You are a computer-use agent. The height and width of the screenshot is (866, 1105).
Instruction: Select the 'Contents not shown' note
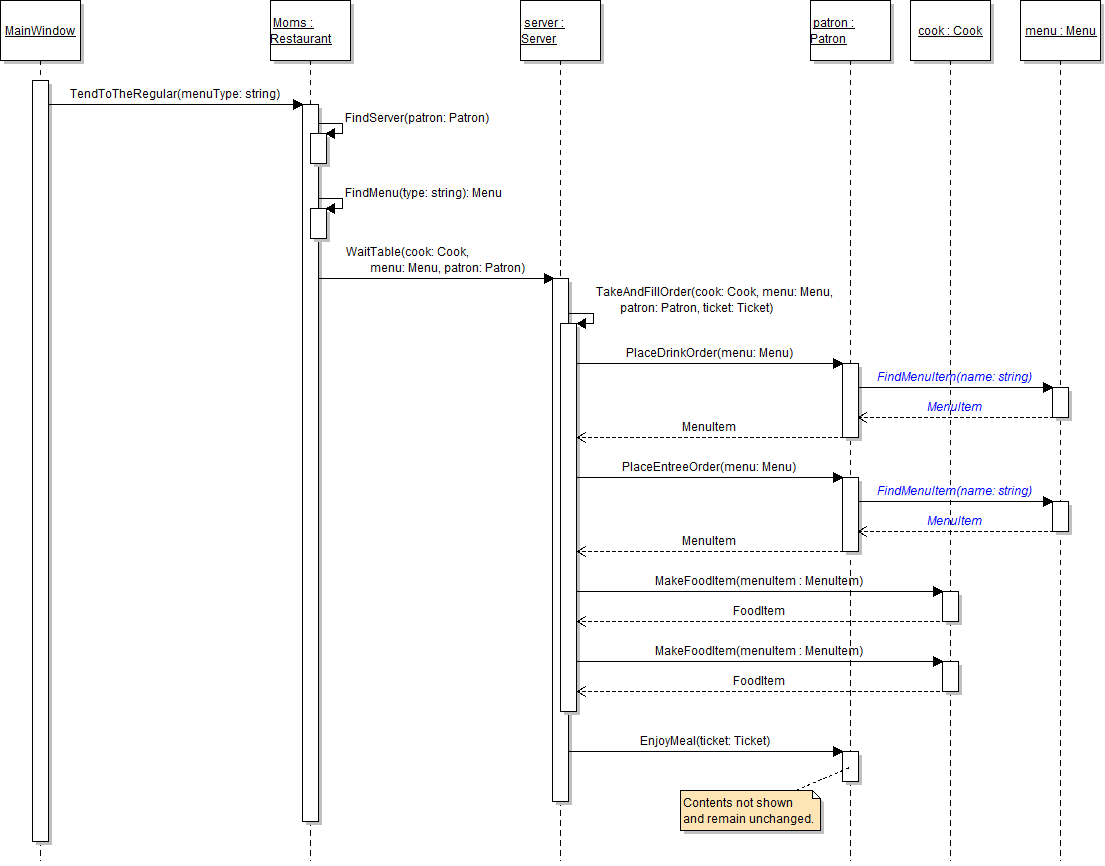[x=750, y=810]
